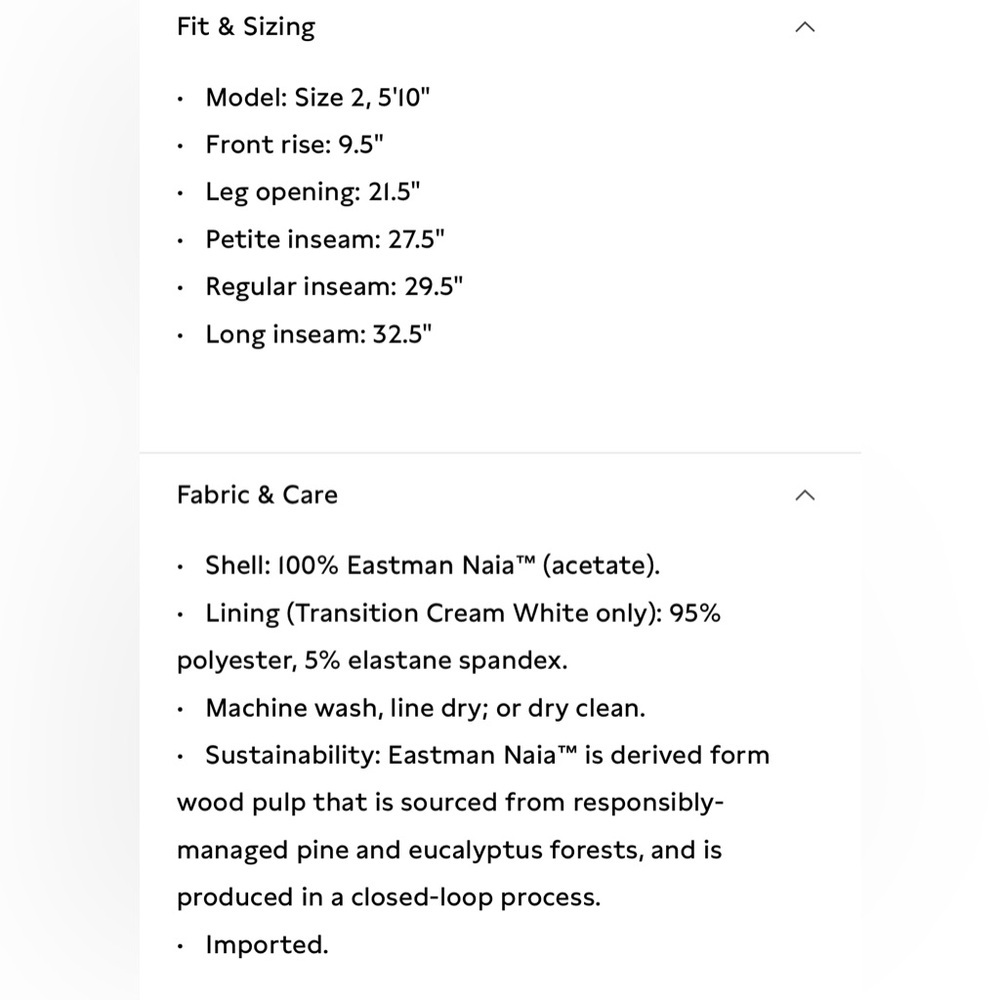Select the Fit & Sizing section heading
This screenshot has height=1000, width=1000.
(x=246, y=27)
